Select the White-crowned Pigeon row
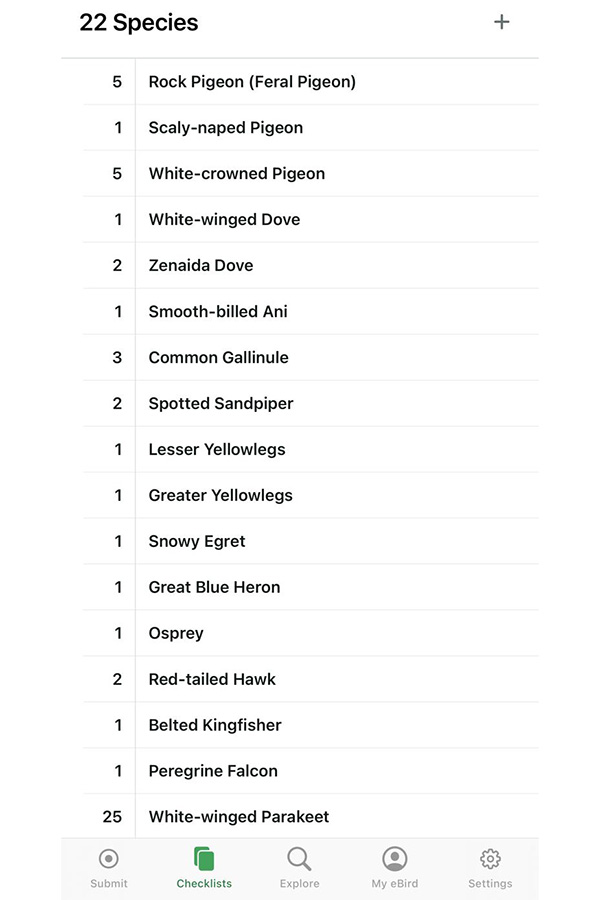 237,174
